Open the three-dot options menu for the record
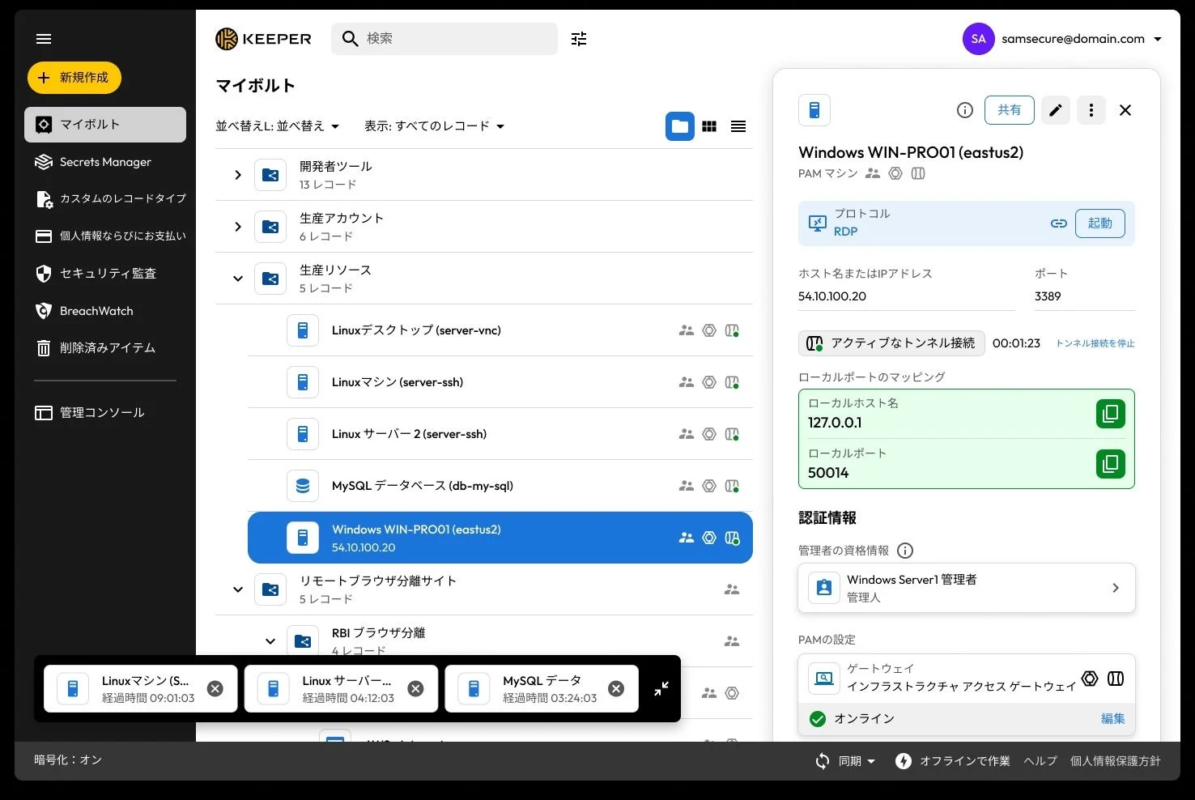This screenshot has height=800, width=1195. pyautogui.click(x=1091, y=110)
